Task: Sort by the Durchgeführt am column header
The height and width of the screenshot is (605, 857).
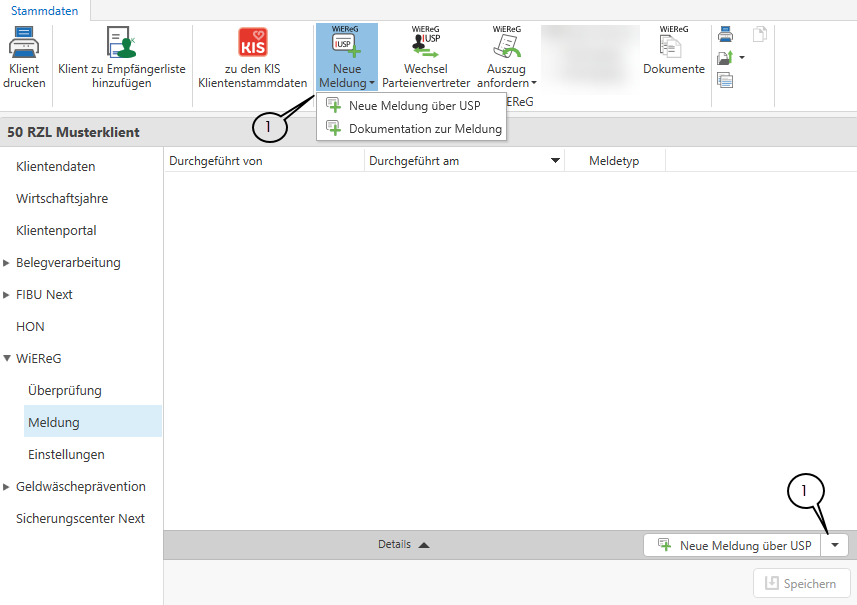Action: 413,161
